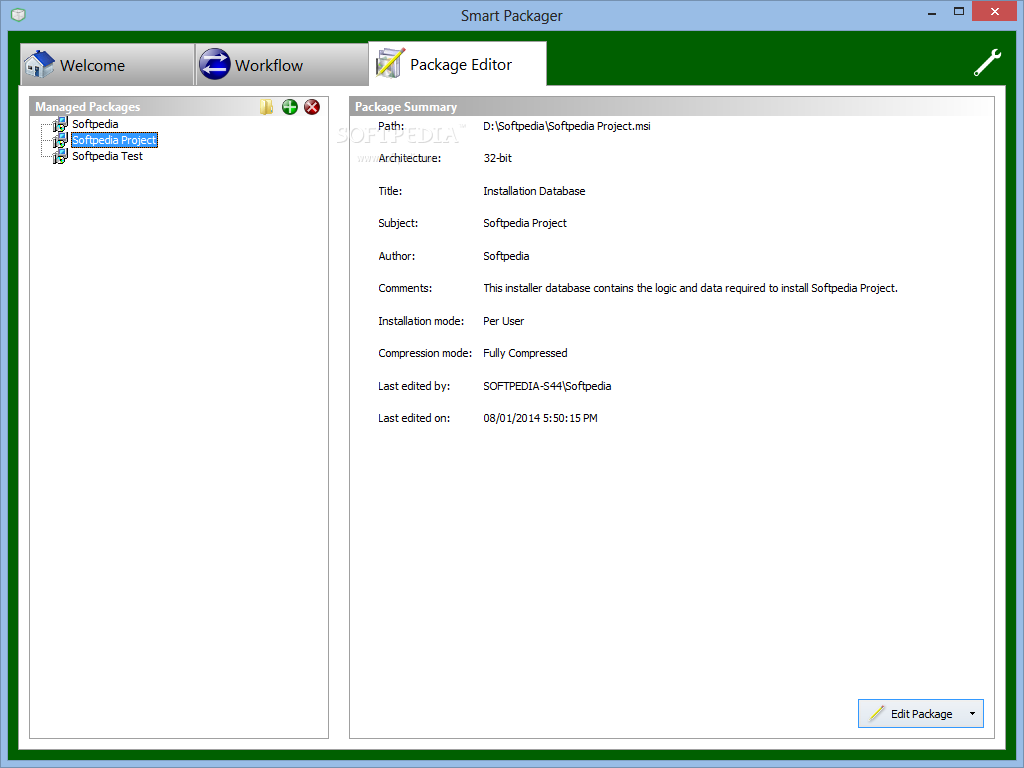Click the 32-bit architecture value
This screenshot has height=768, width=1024.
(498, 158)
